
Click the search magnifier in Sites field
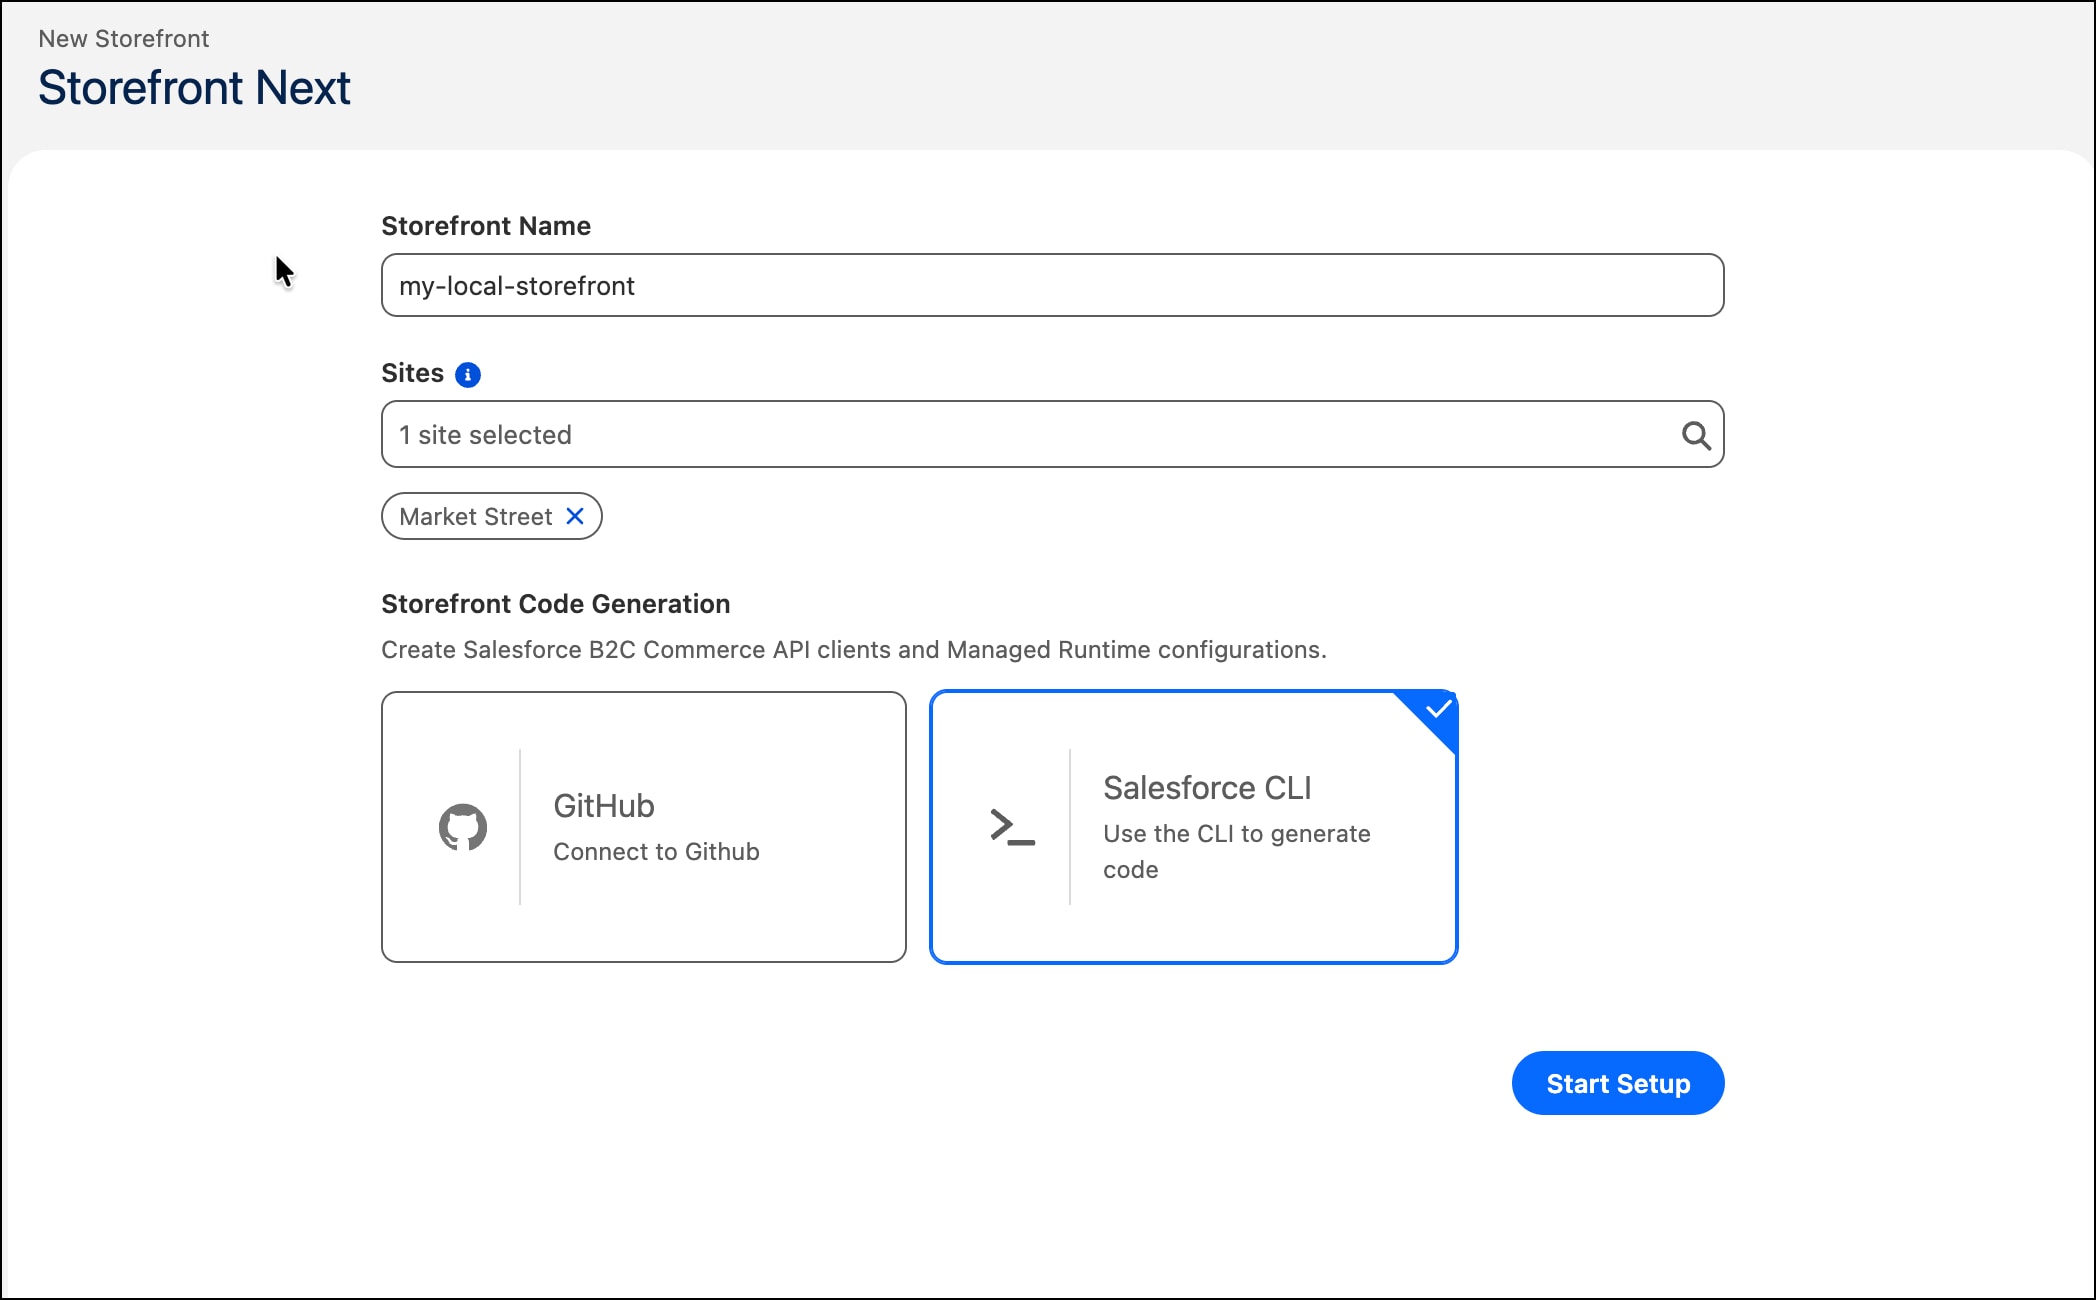pyautogui.click(x=1696, y=435)
